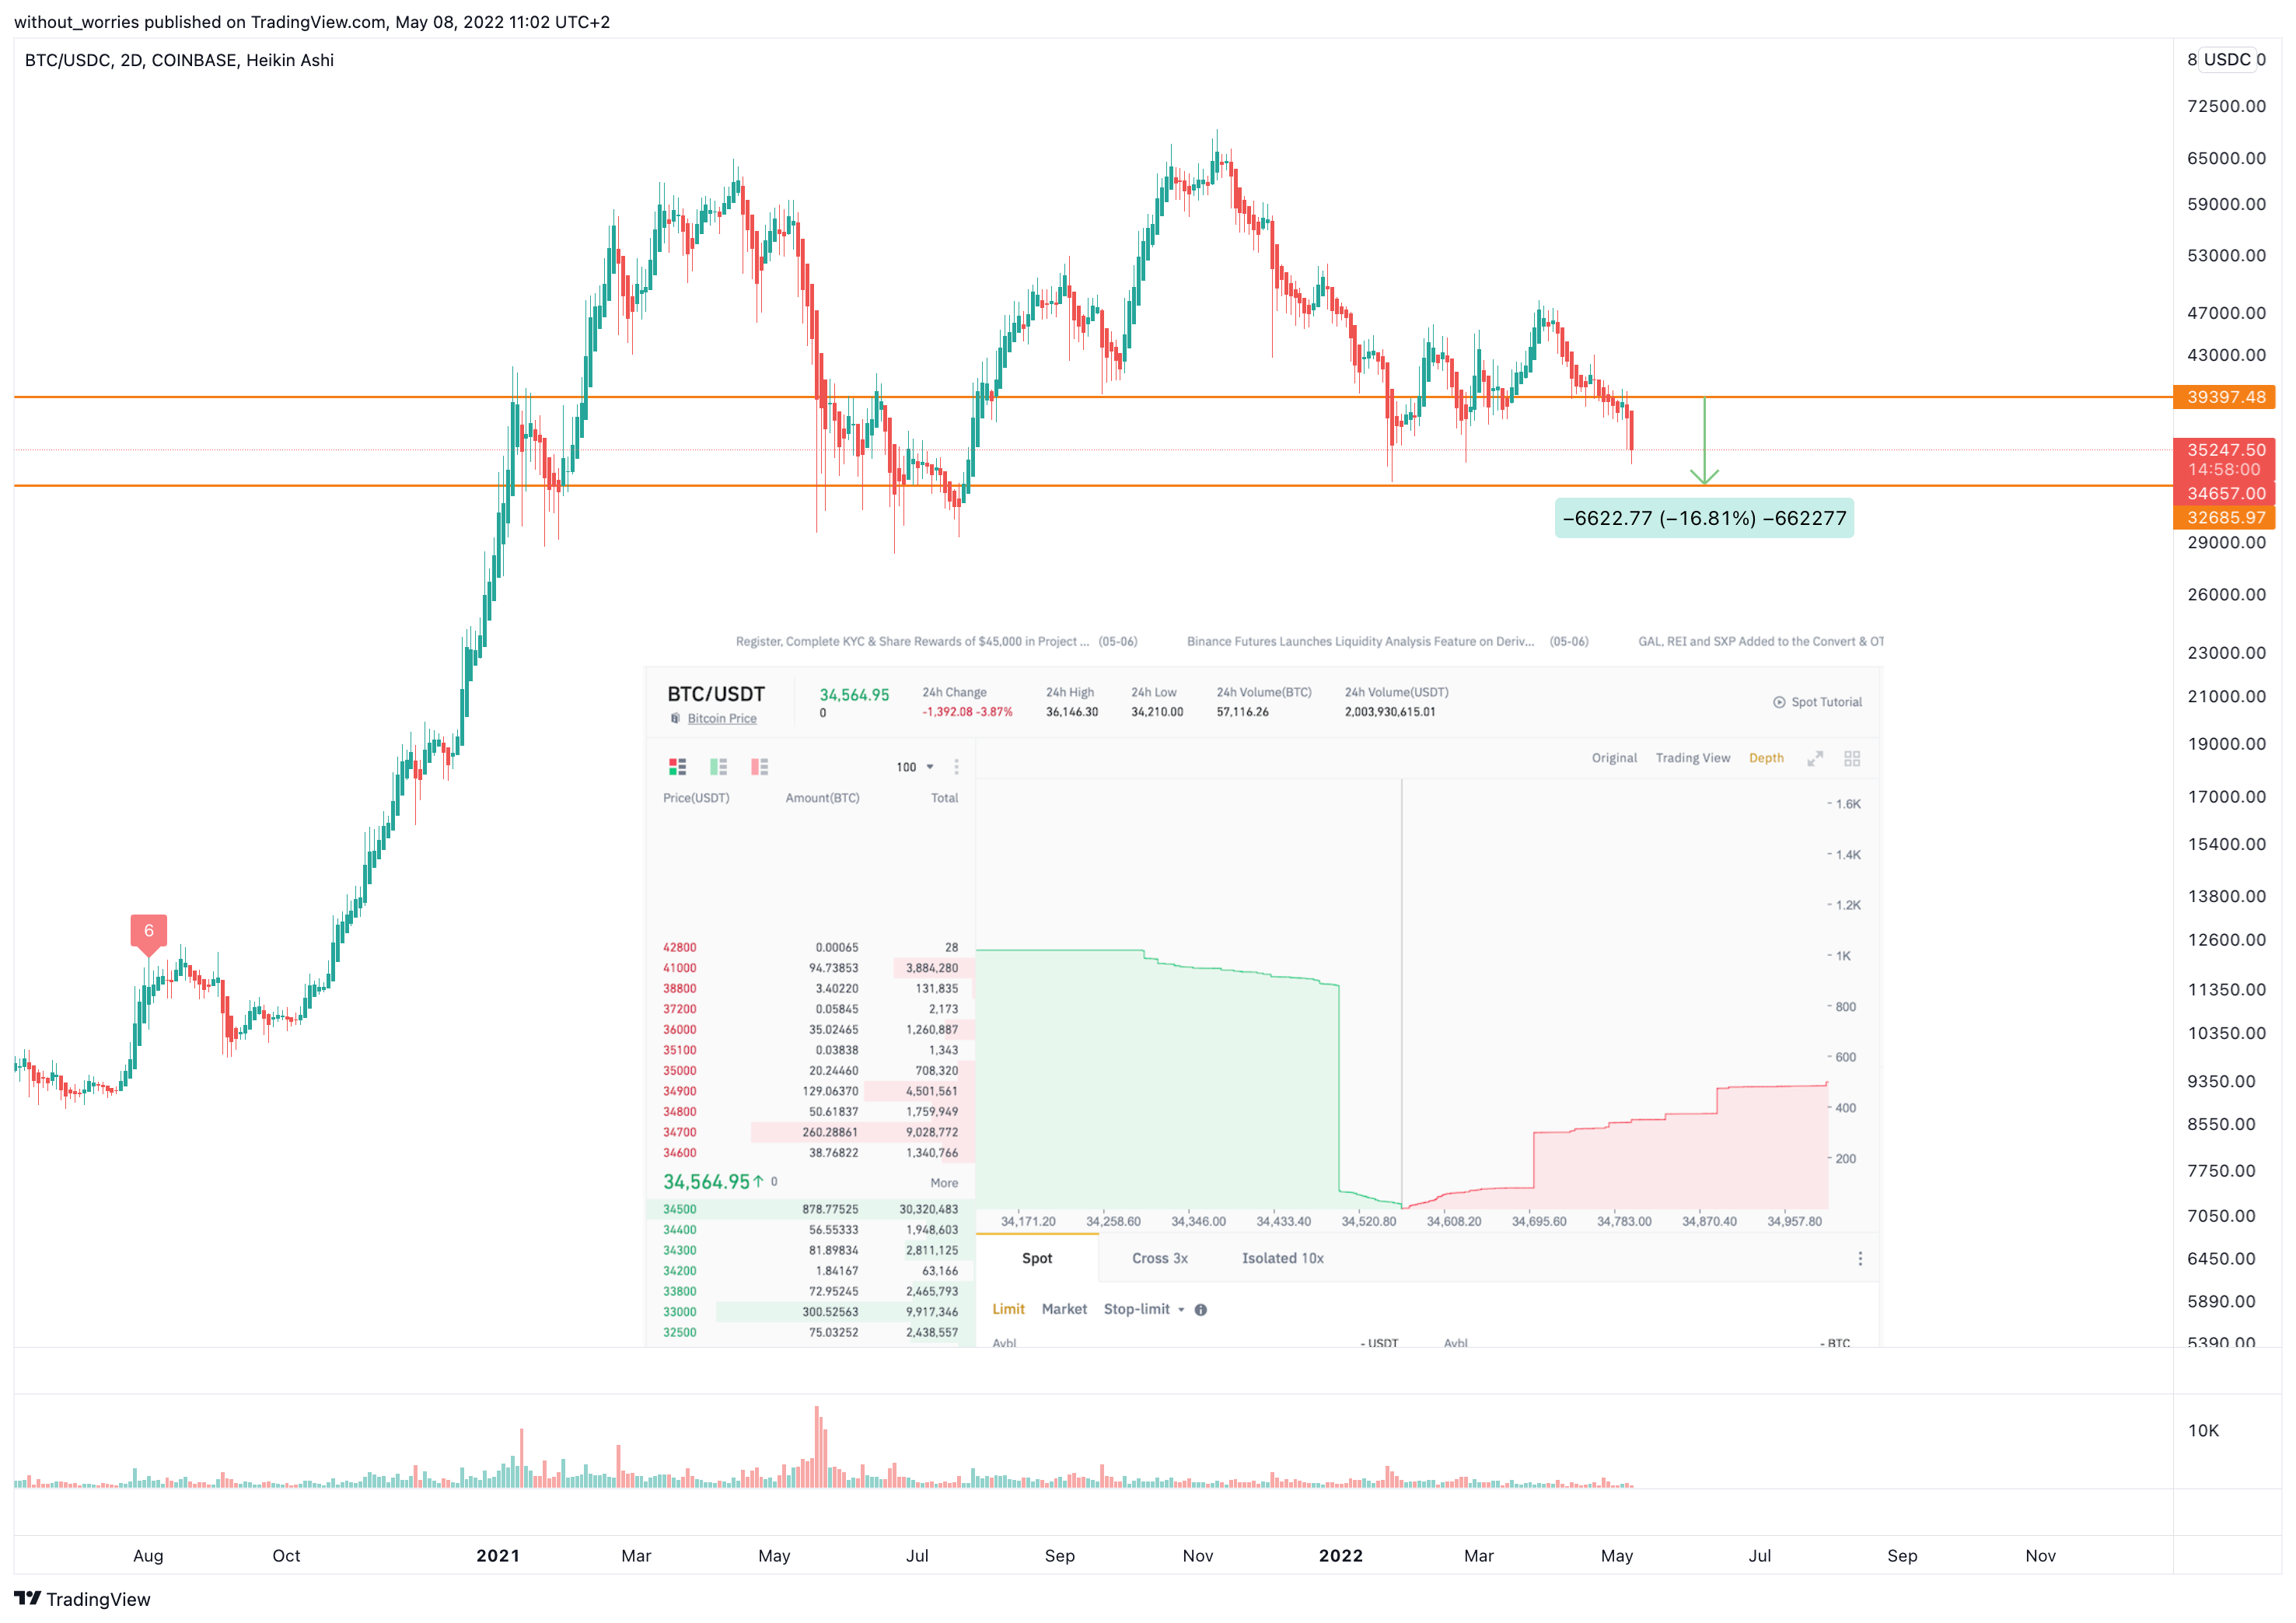The height and width of the screenshot is (1623, 2296).
Task: Switch to the Isolated 10x margin tab
Action: 1282,1258
